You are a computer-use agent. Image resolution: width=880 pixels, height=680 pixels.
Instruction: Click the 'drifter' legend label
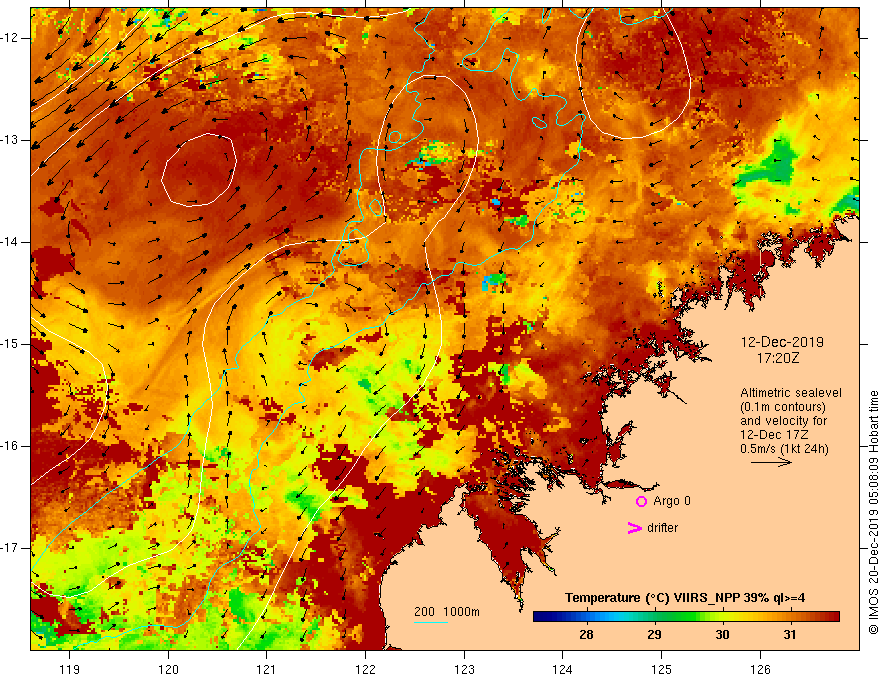662,528
